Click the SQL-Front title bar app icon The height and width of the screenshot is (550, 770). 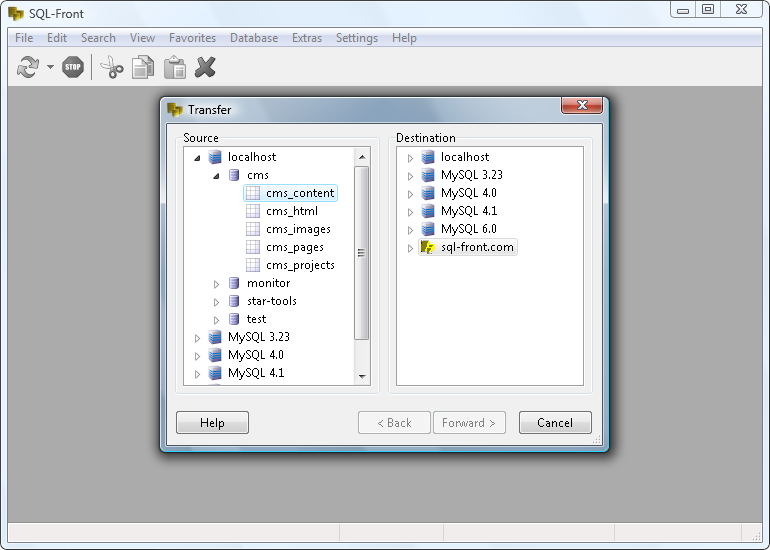click(16, 14)
